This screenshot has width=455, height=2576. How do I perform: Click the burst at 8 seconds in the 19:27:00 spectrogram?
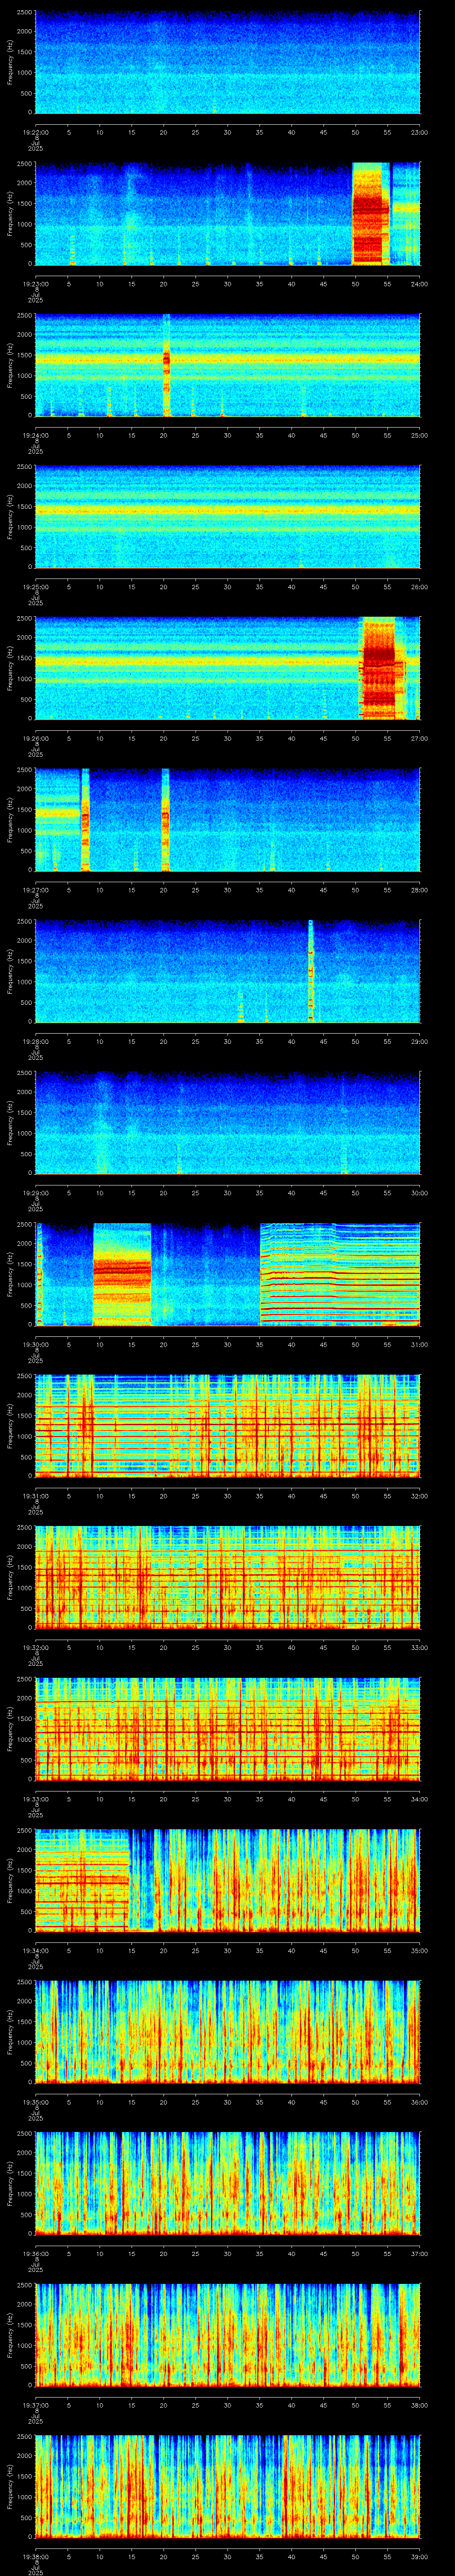click(85, 820)
